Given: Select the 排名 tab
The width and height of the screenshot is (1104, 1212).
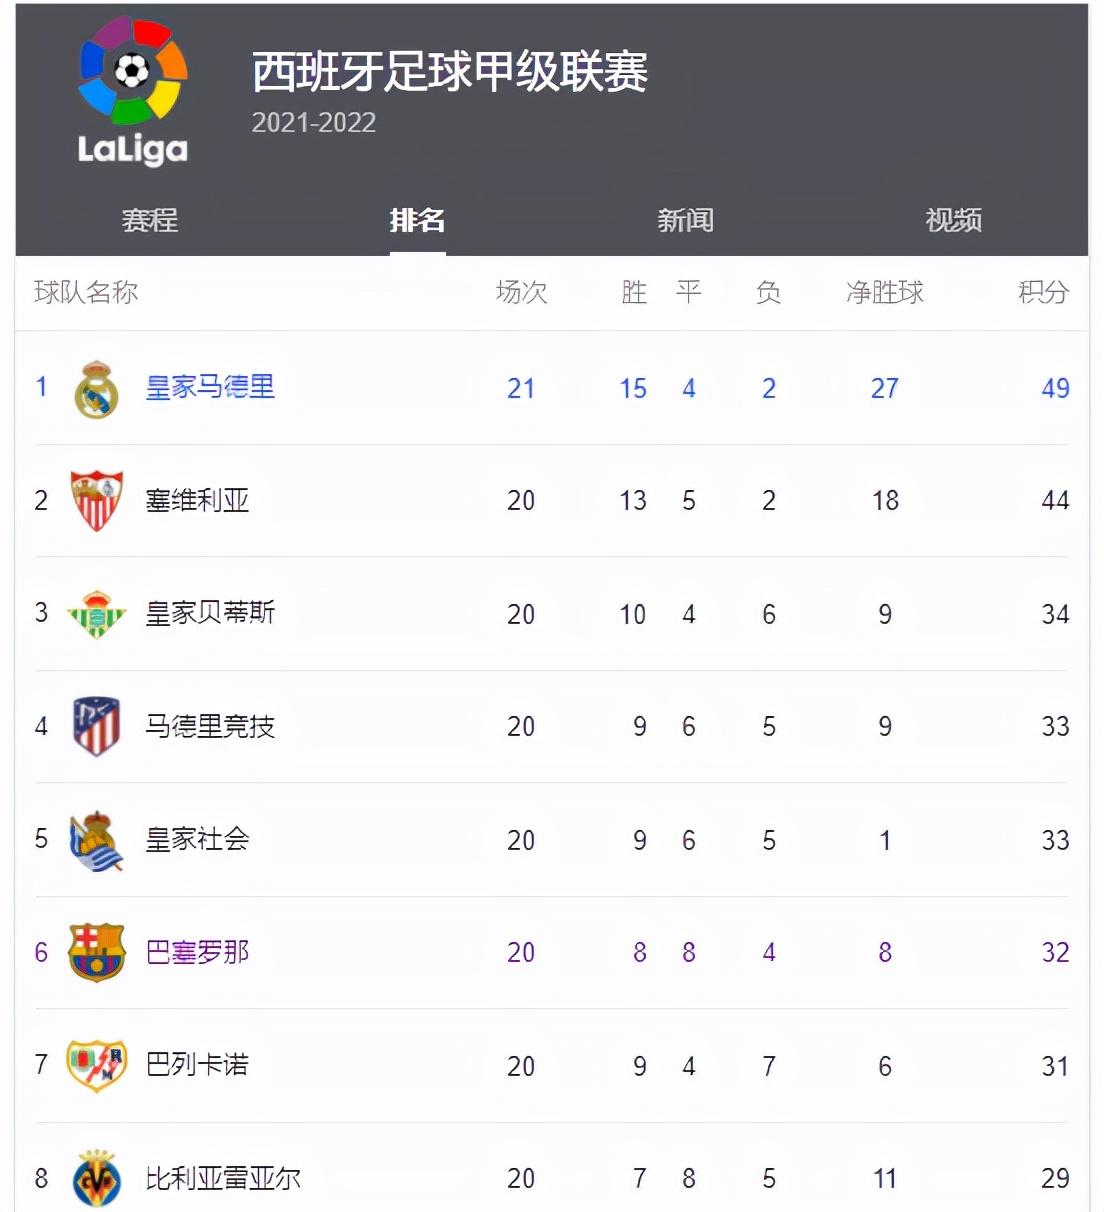Looking at the screenshot, I should click(418, 220).
